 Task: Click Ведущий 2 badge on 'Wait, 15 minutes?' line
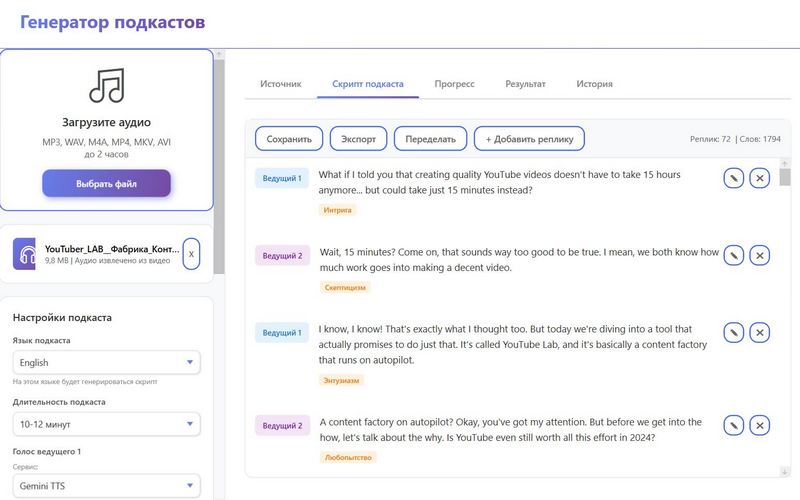[282, 256]
